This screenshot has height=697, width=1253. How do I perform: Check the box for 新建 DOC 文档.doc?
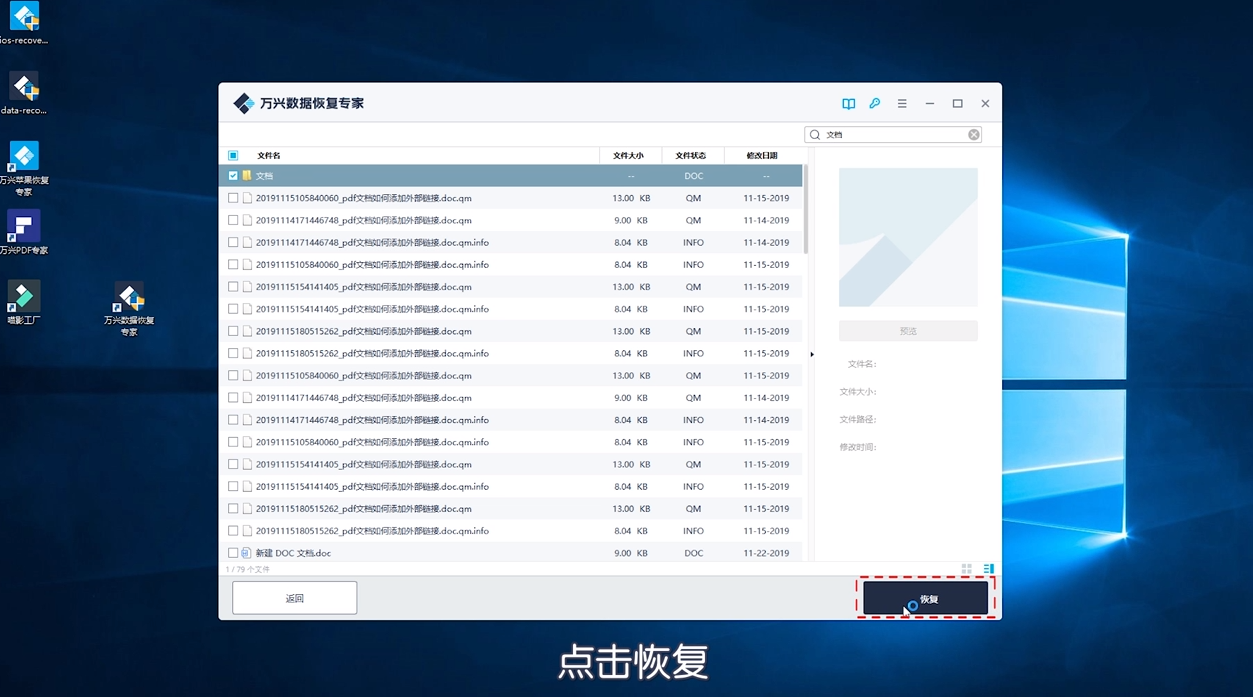point(233,553)
